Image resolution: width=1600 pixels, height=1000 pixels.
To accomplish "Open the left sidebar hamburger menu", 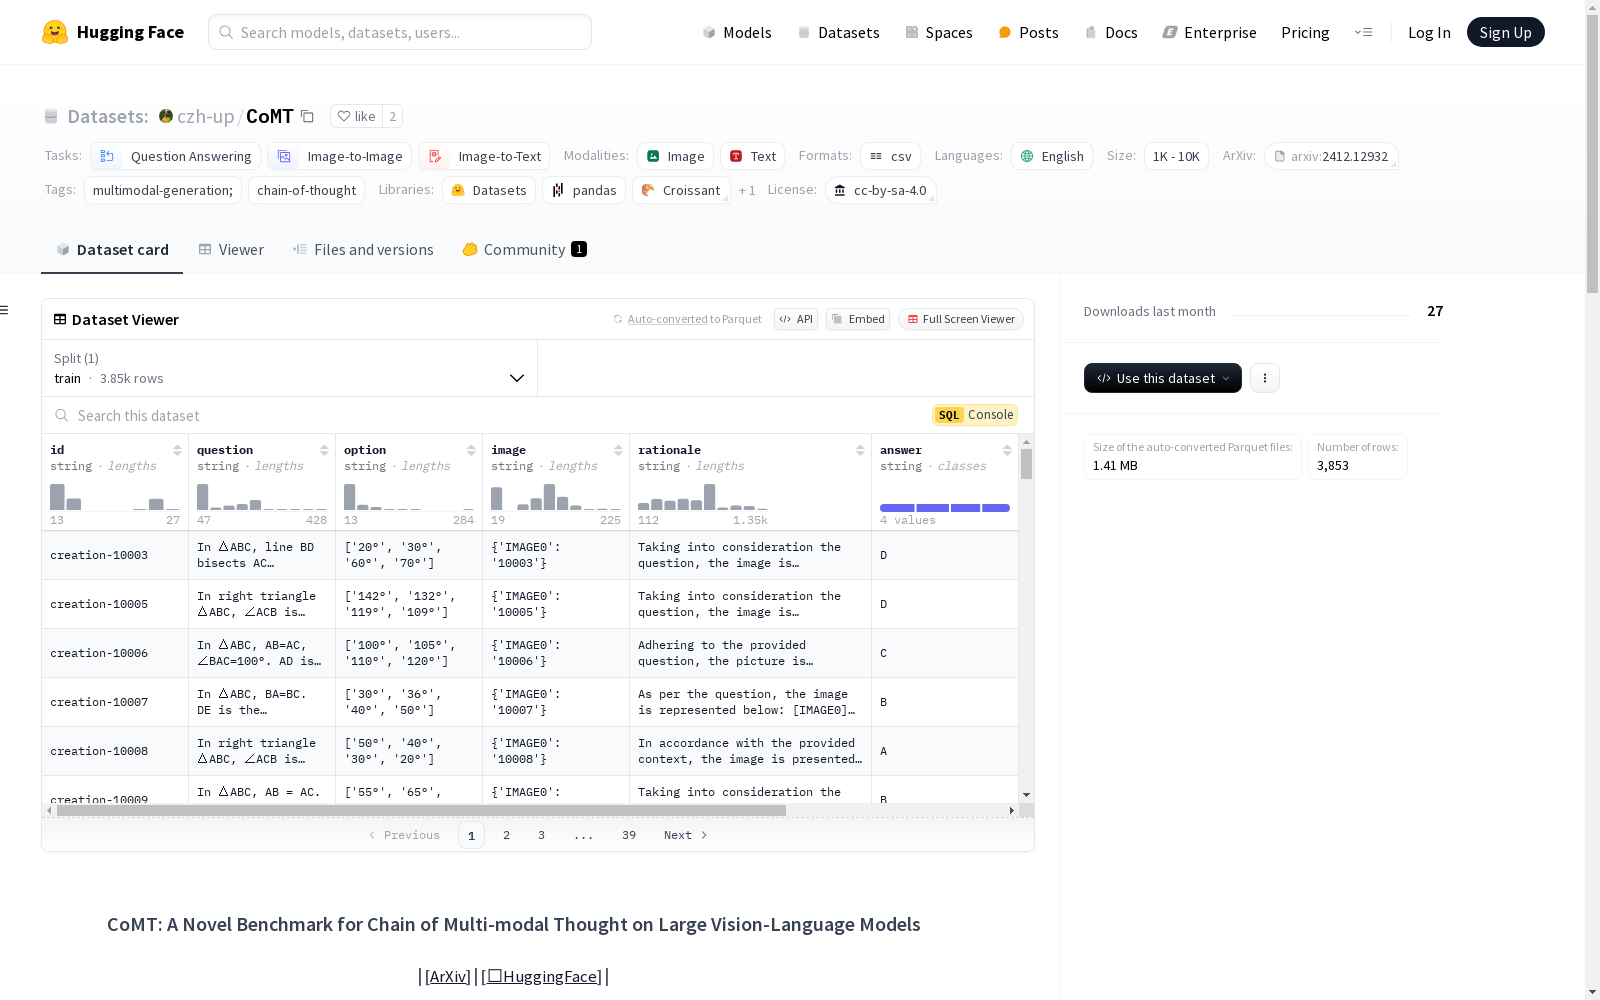I will [x=4, y=310].
